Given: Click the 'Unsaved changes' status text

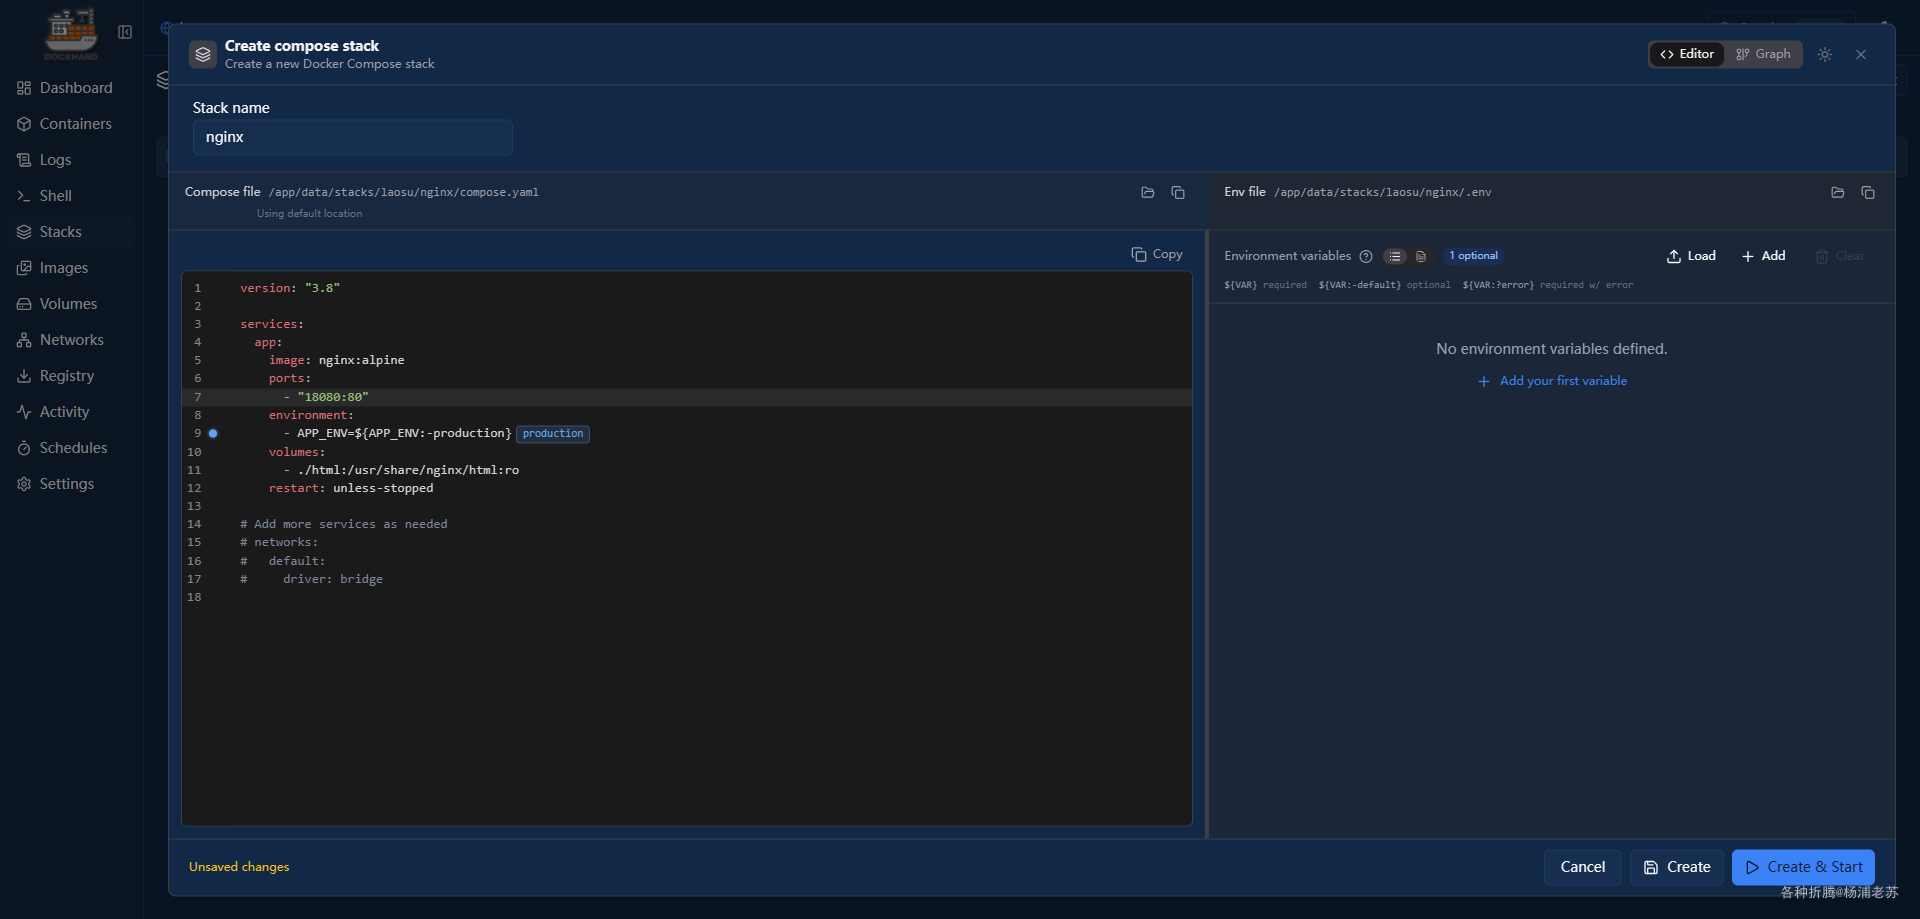Looking at the screenshot, I should (239, 867).
